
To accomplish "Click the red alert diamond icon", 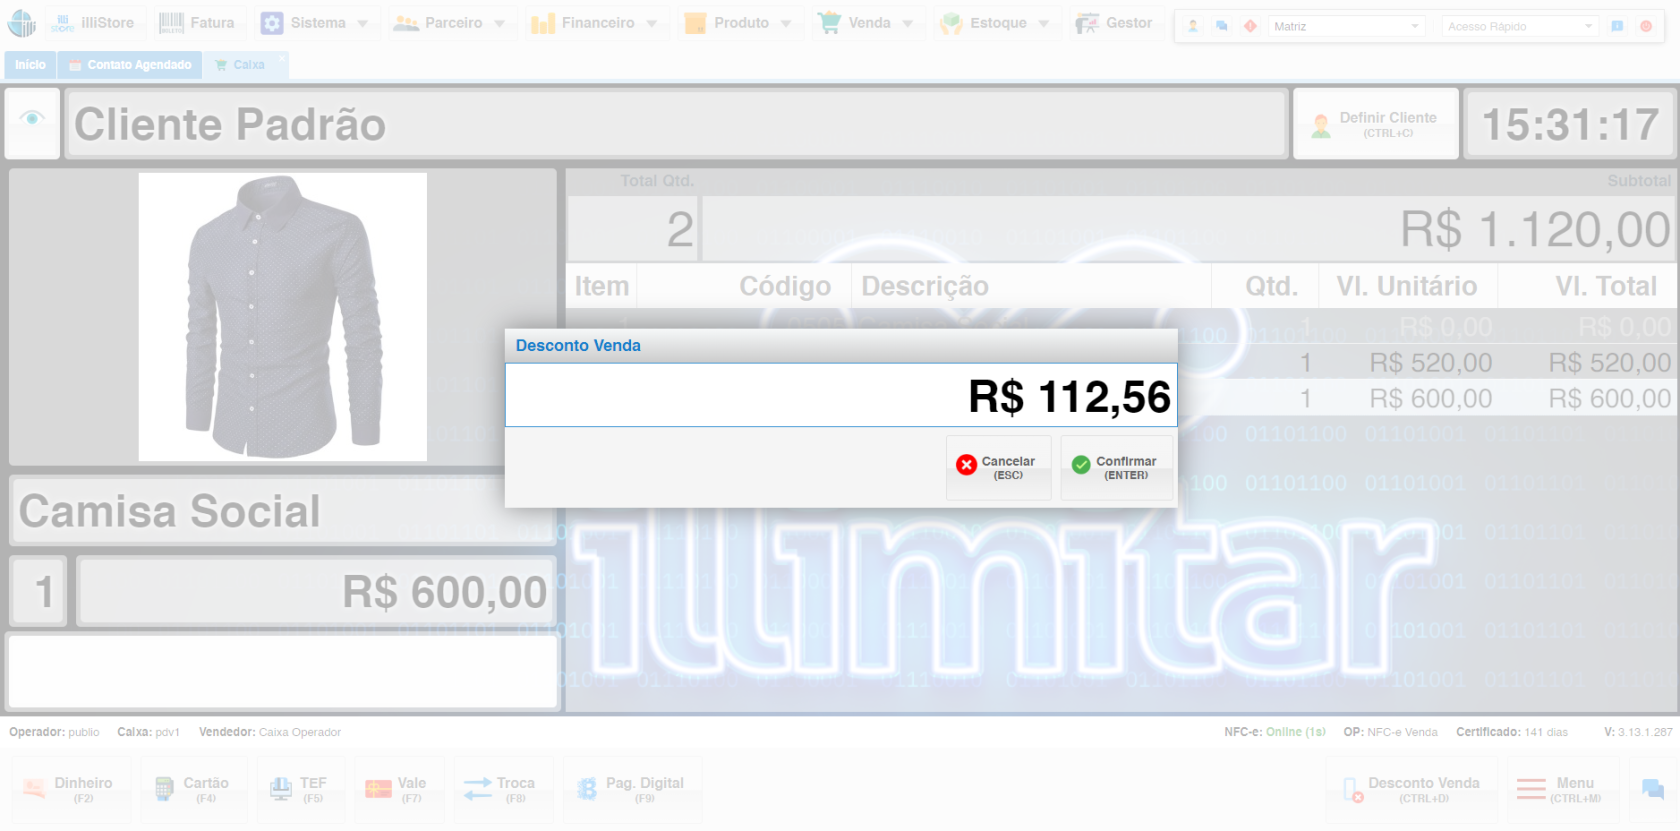I will [x=1250, y=26].
